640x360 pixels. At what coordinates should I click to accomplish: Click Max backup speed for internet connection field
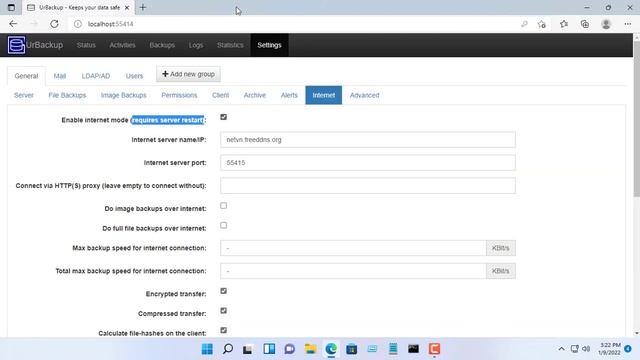(353, 248)
